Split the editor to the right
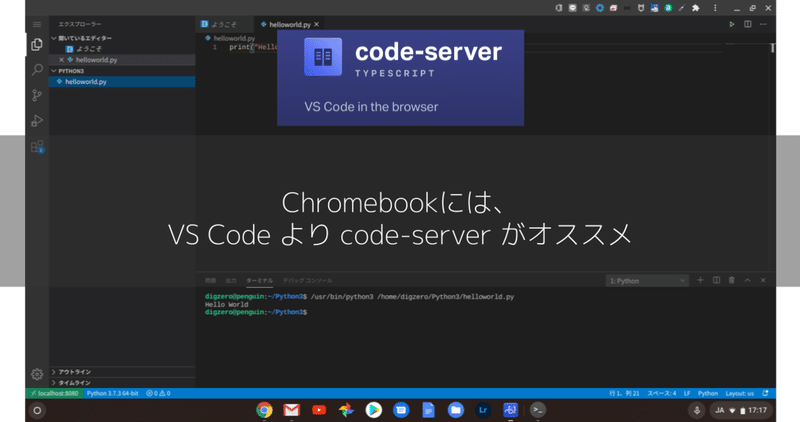This screenshot has width=800, height=422. coord(747,24)
